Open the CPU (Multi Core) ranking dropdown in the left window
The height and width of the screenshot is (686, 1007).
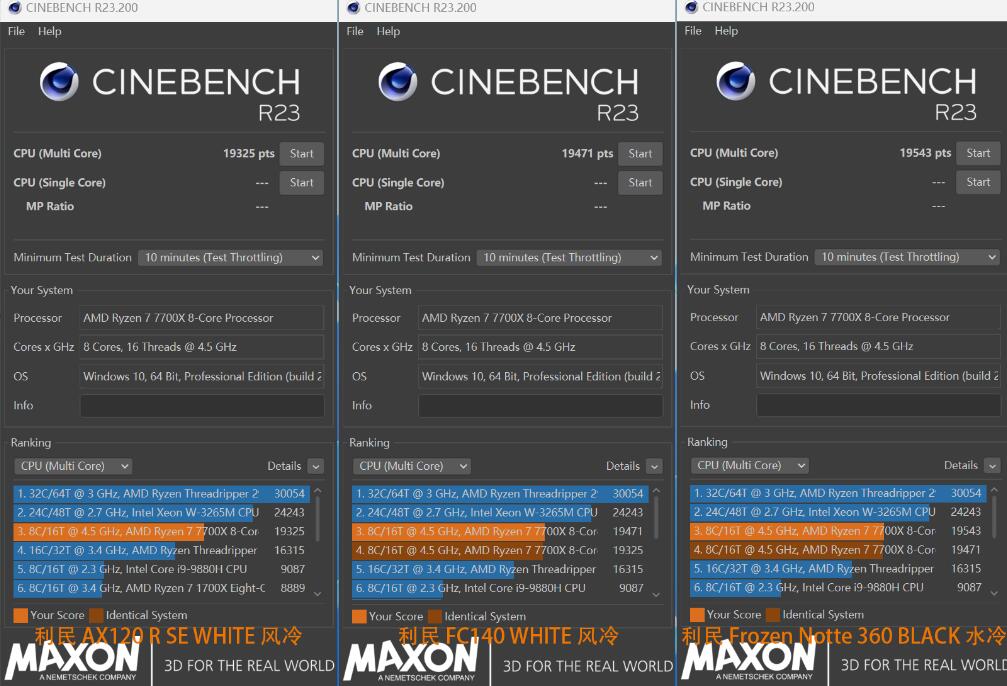73,466
